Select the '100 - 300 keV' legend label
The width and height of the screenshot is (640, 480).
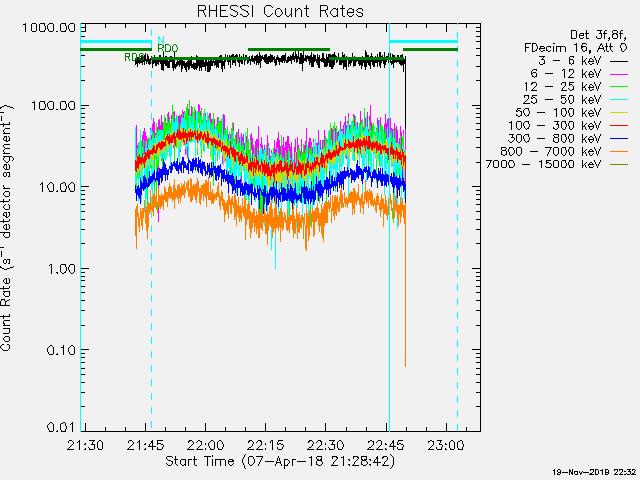555,126
